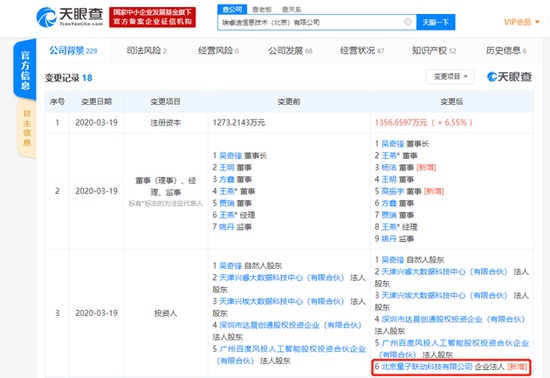This screenshot has width=550, height=378.
Task: Open 吴奇锋 董事长 link in 变更前 column
Action: tap(230, 155)
